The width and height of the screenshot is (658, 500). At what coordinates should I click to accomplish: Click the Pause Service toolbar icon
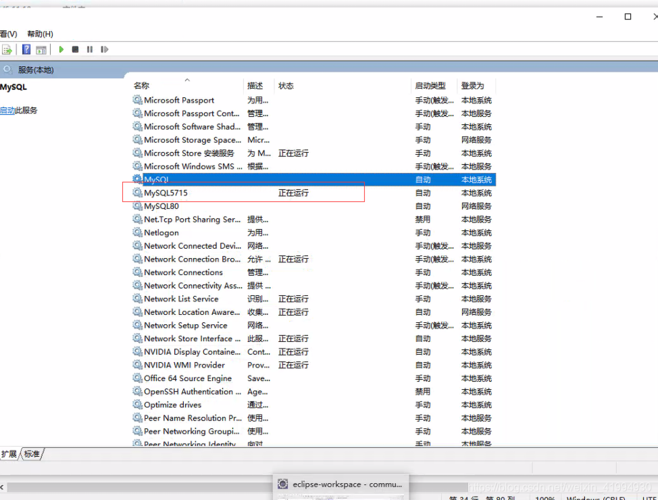[x=90, y=50]
